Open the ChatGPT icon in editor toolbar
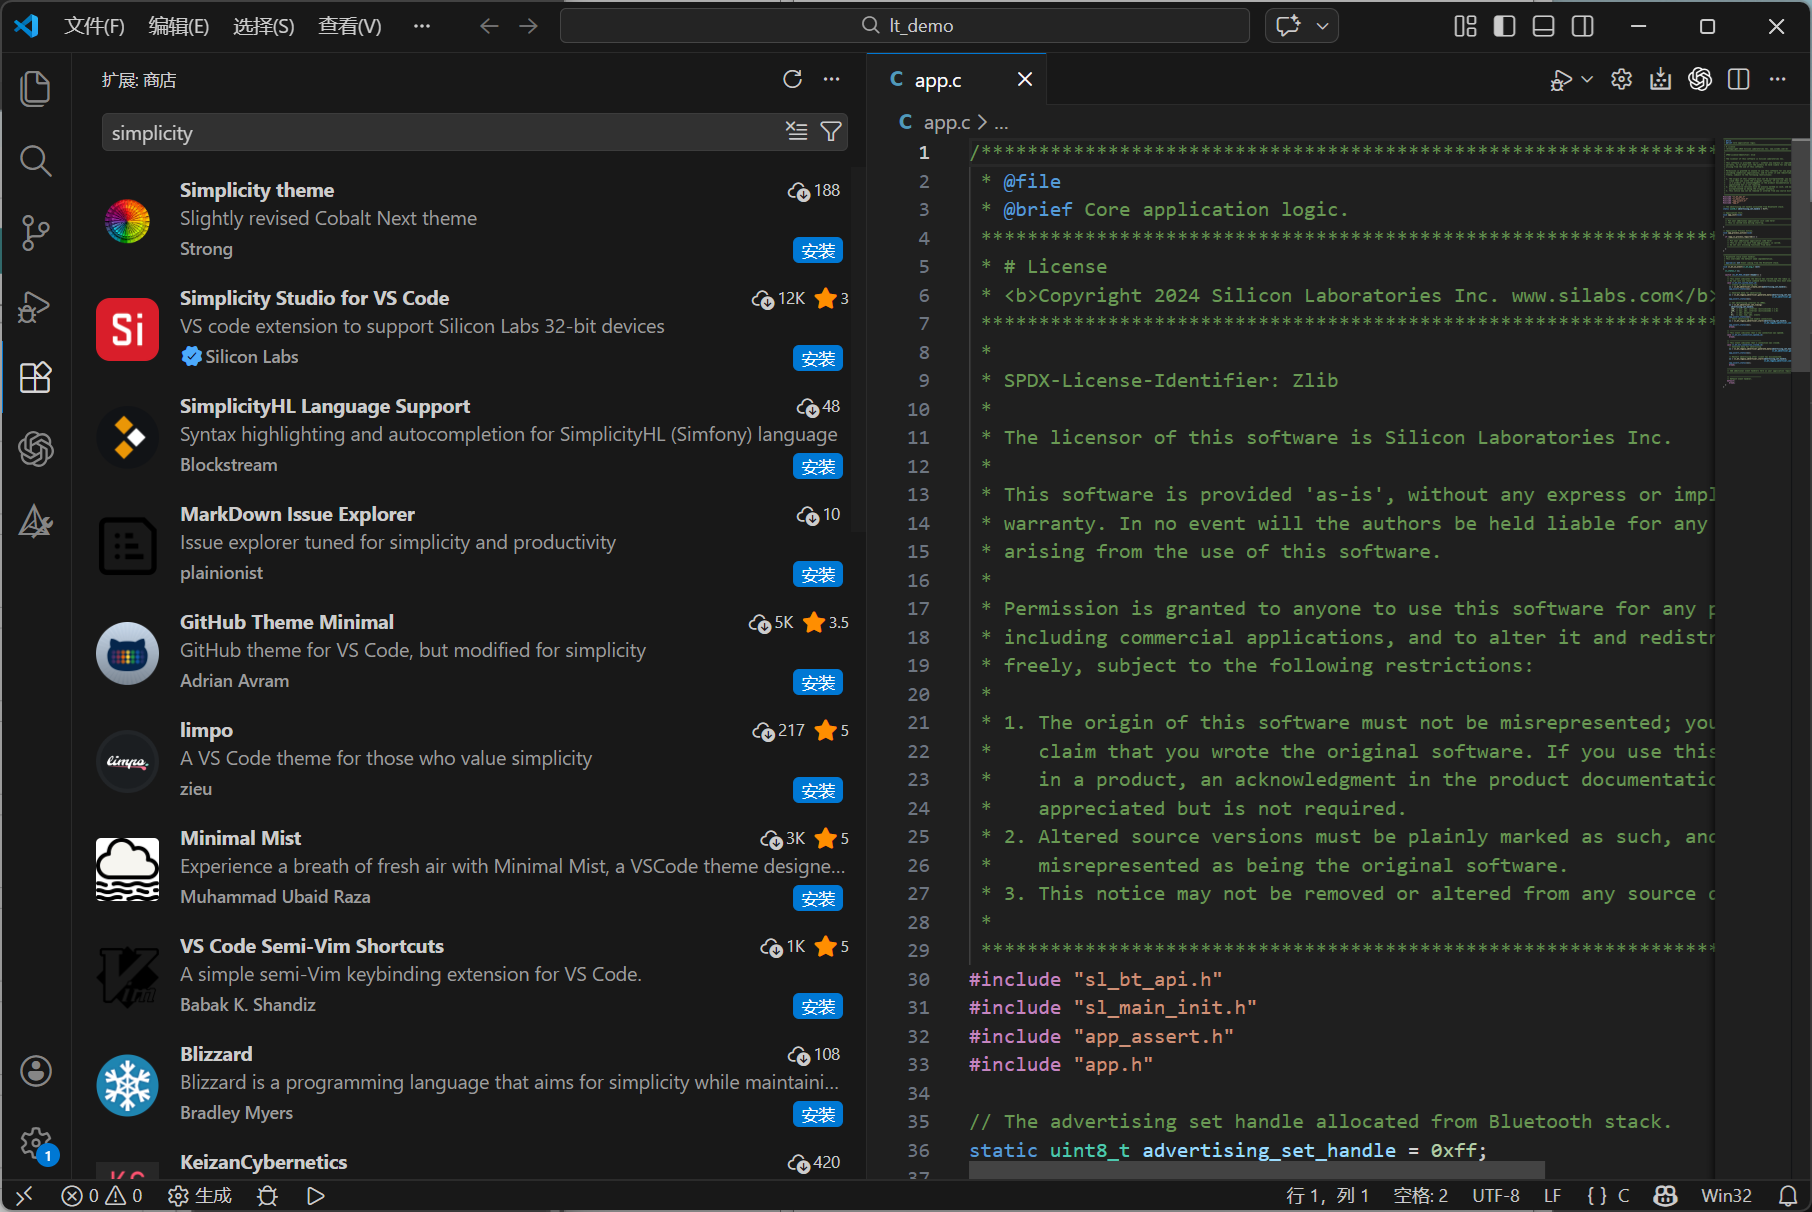Screen dimensions: 1812x1212 click(x=1699, y=80)
